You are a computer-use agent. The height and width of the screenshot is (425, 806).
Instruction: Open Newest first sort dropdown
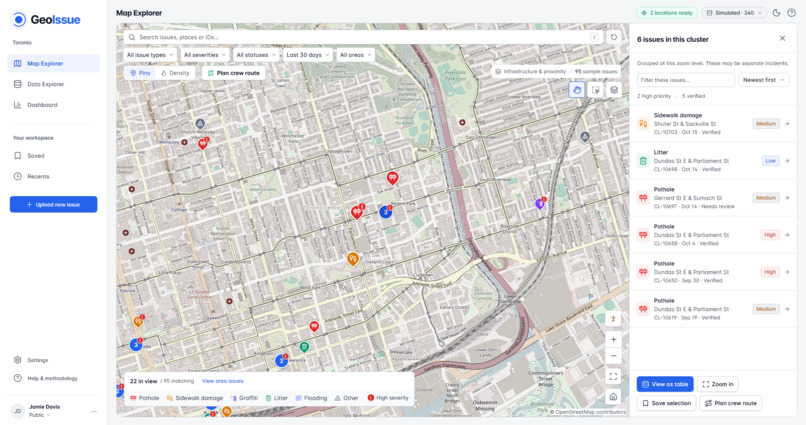click(763, 80)
